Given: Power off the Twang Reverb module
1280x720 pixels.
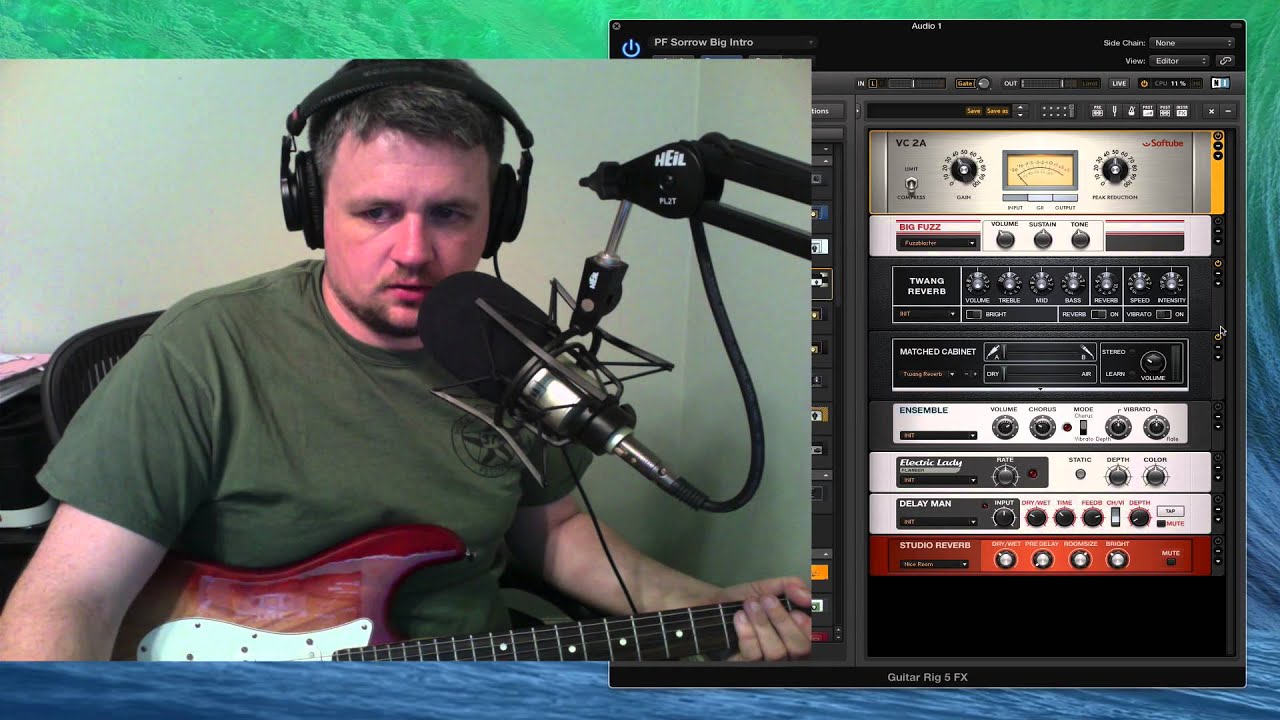Looking at the screenshot, I should pyautogui.click(x=1218, y=263).
